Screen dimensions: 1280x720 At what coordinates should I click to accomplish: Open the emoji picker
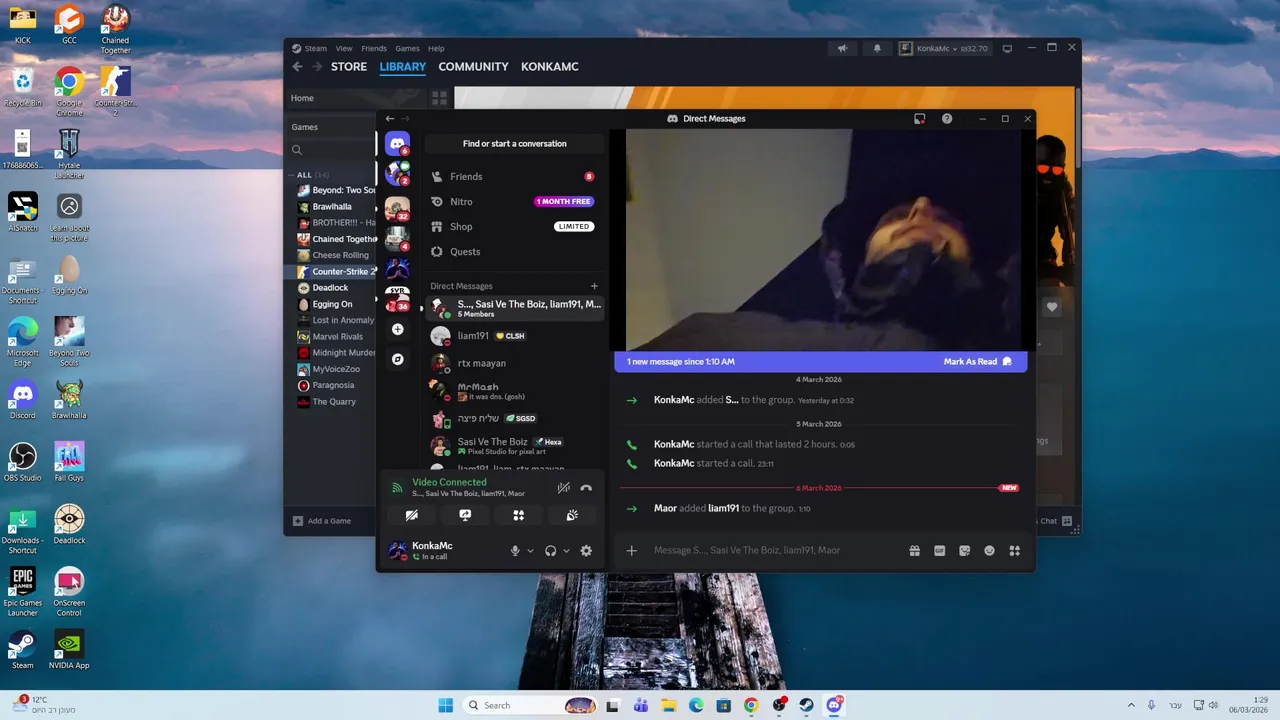point(989,550)
